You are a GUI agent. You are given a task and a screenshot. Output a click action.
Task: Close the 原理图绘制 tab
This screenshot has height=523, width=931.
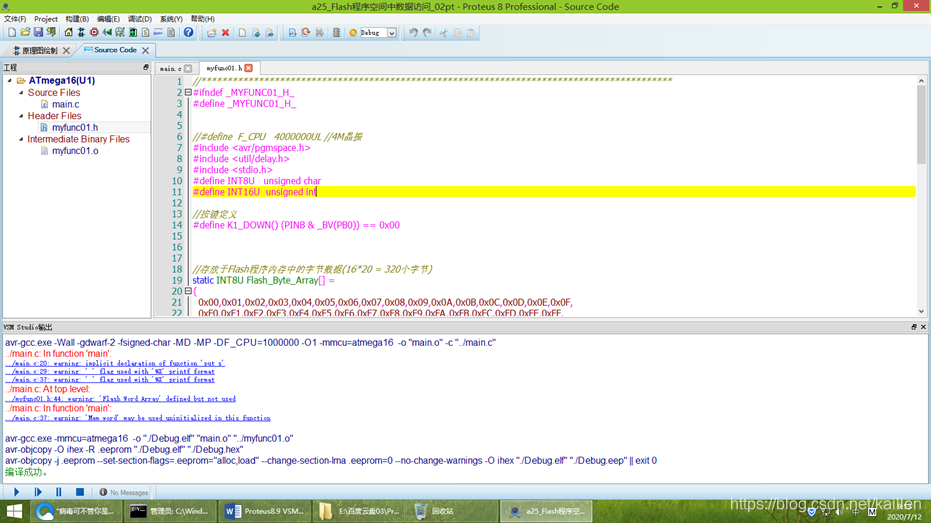66,50
